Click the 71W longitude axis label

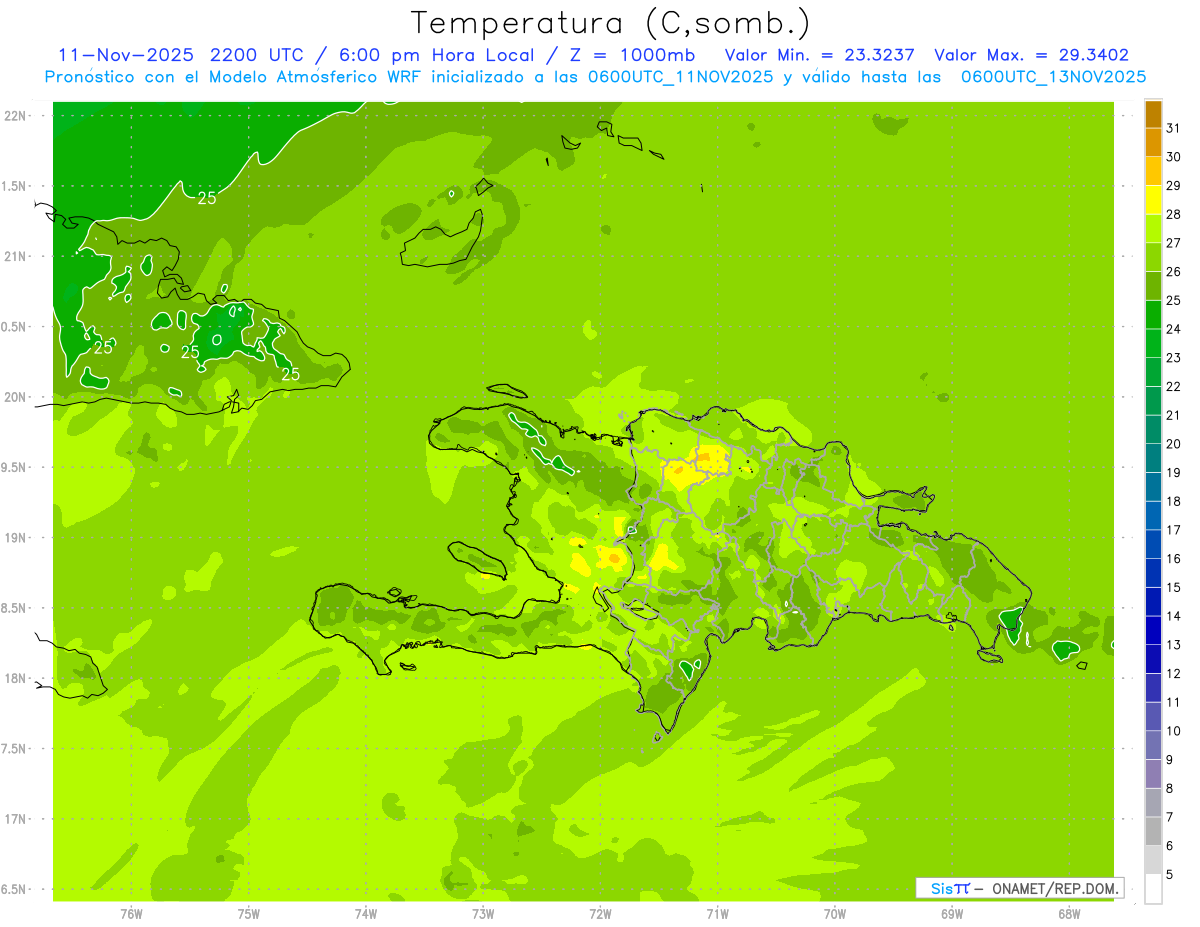pyautogui.click(x=717, y=914)
